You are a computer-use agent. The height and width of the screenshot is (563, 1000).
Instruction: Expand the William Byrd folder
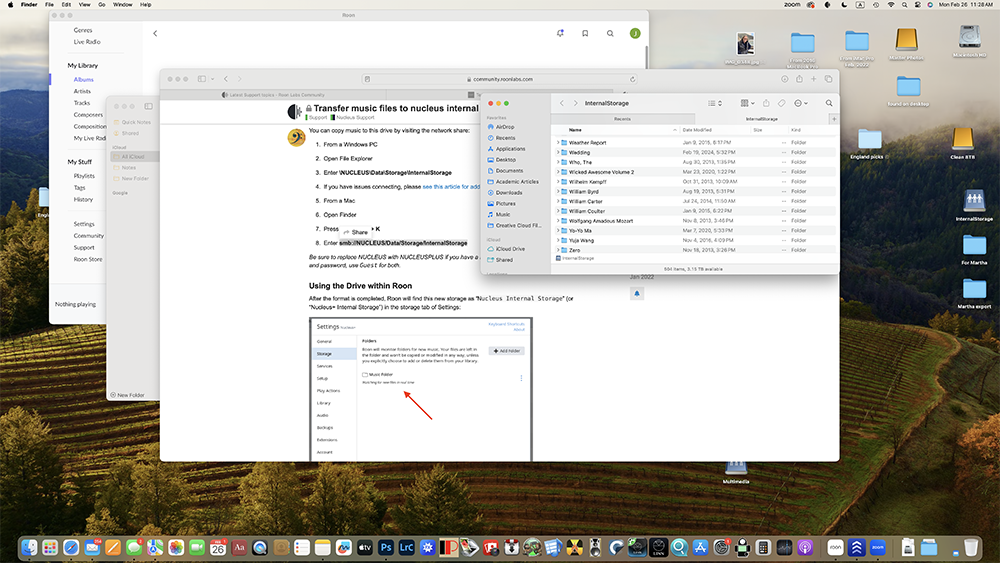click(x=558, y=191)
